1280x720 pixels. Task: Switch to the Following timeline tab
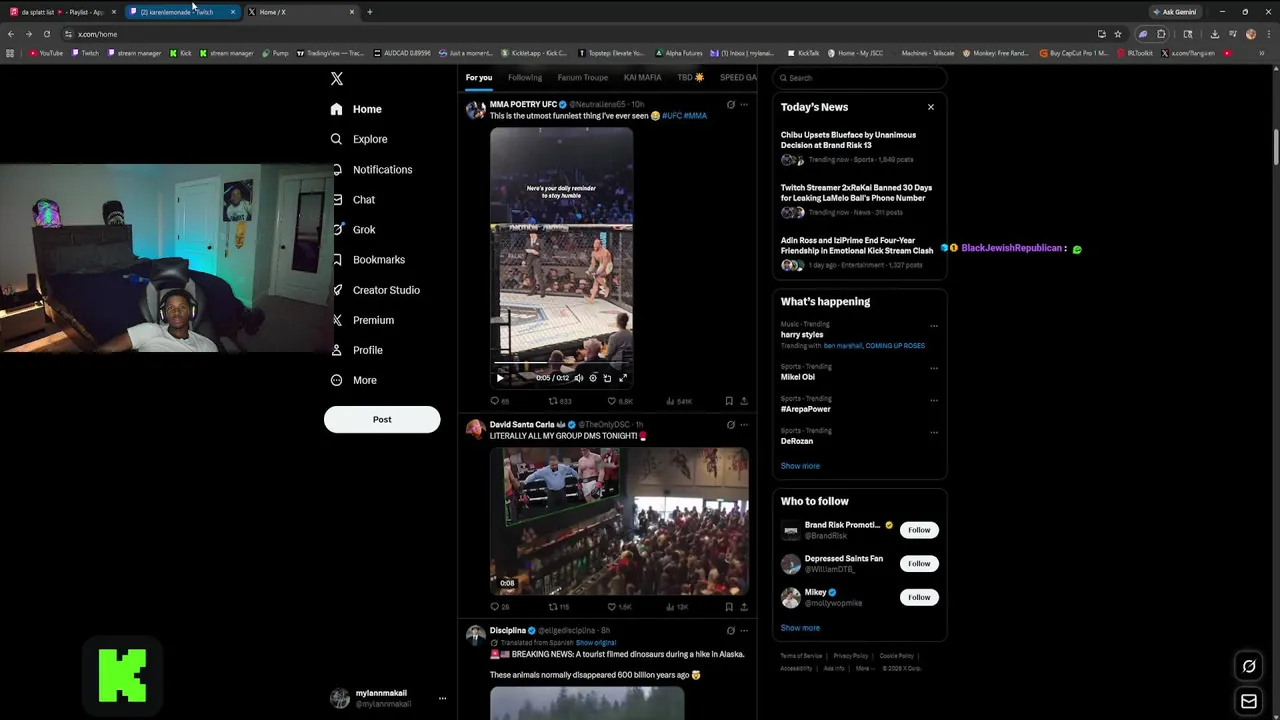point(524,77)
